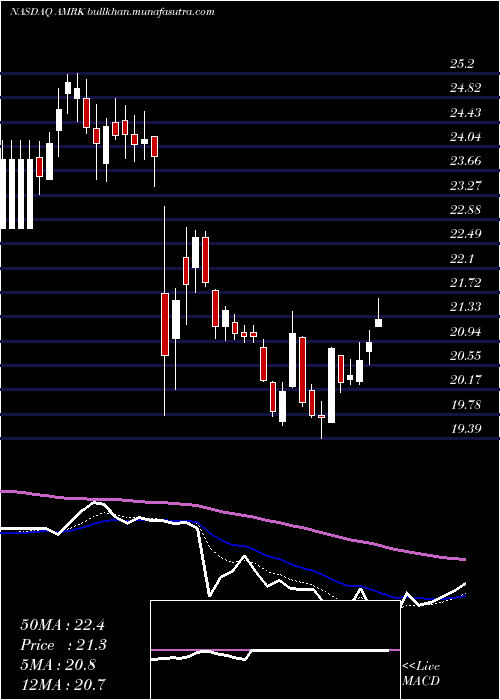Viewport: 500px width, 700px height.
Task: Click the red candle just below 22.49
Action: [205, 260]
